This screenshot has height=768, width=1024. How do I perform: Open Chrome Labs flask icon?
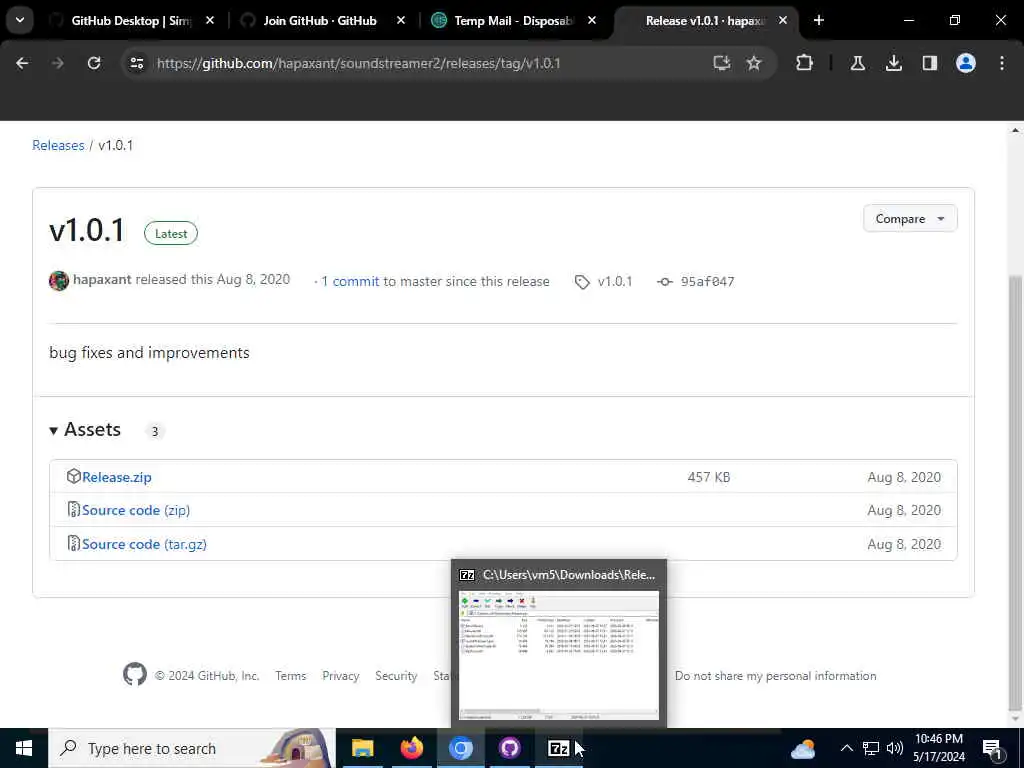[857, 63]
